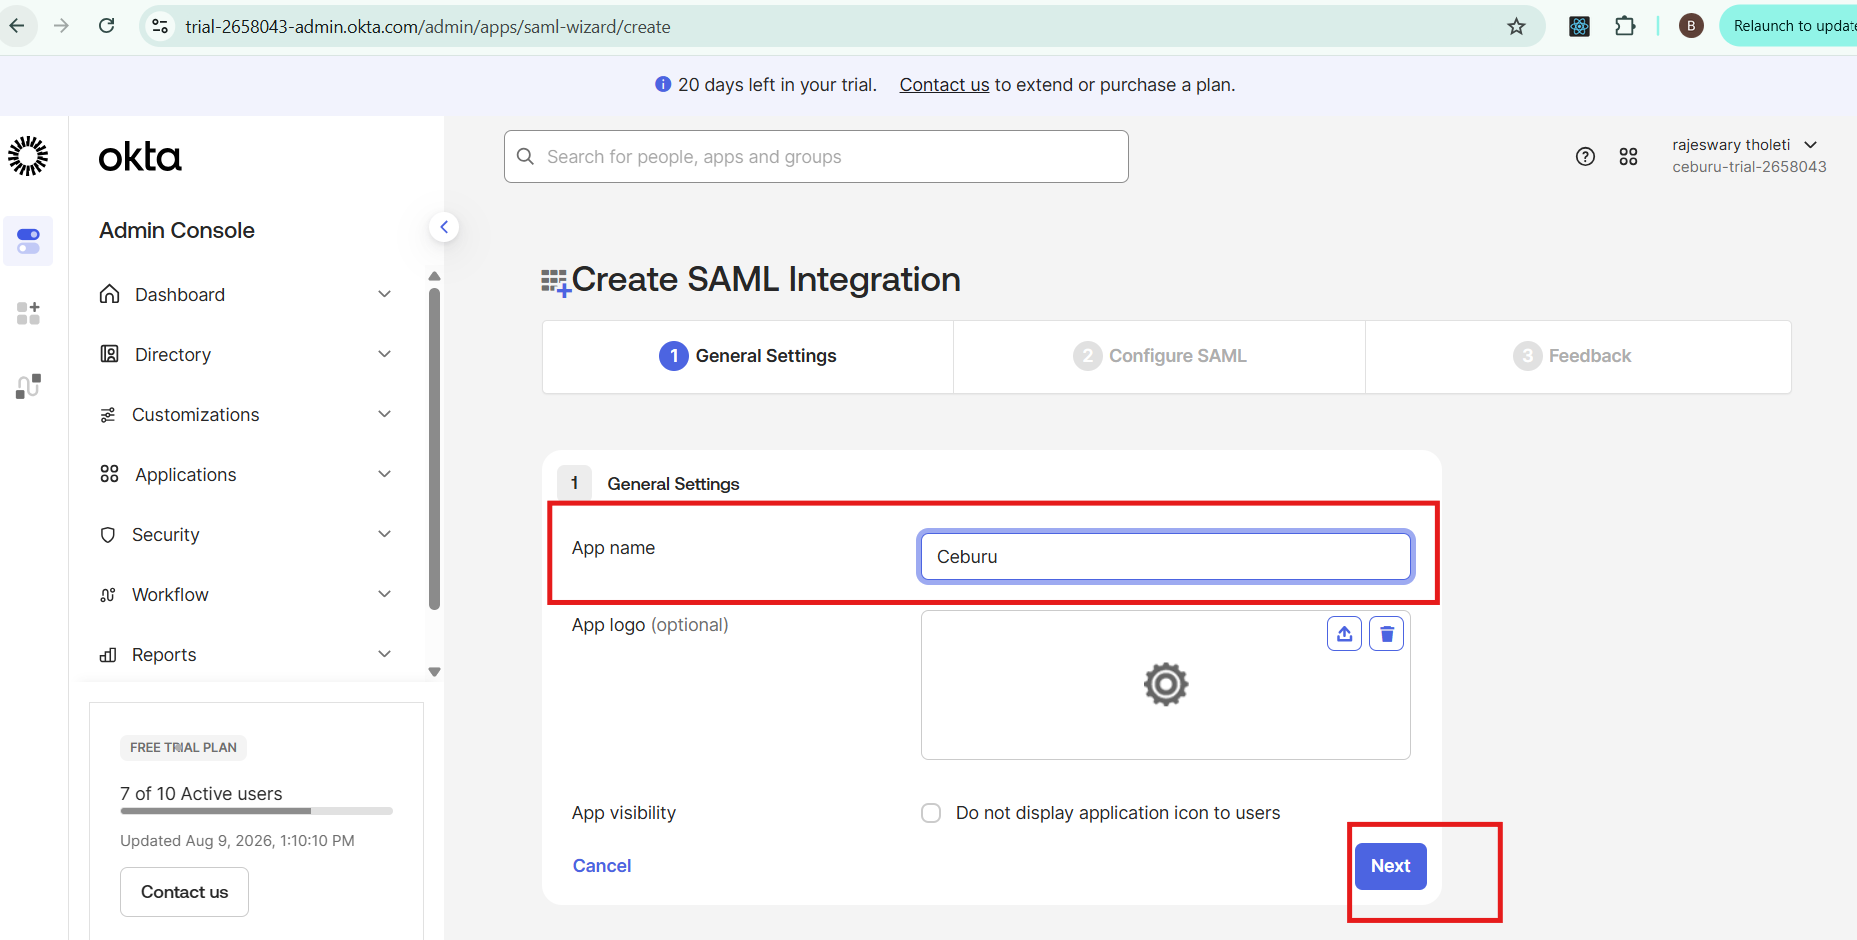Select the General Settings step tab
Viewport: 1857px width, 940px height.
point(748,356)
